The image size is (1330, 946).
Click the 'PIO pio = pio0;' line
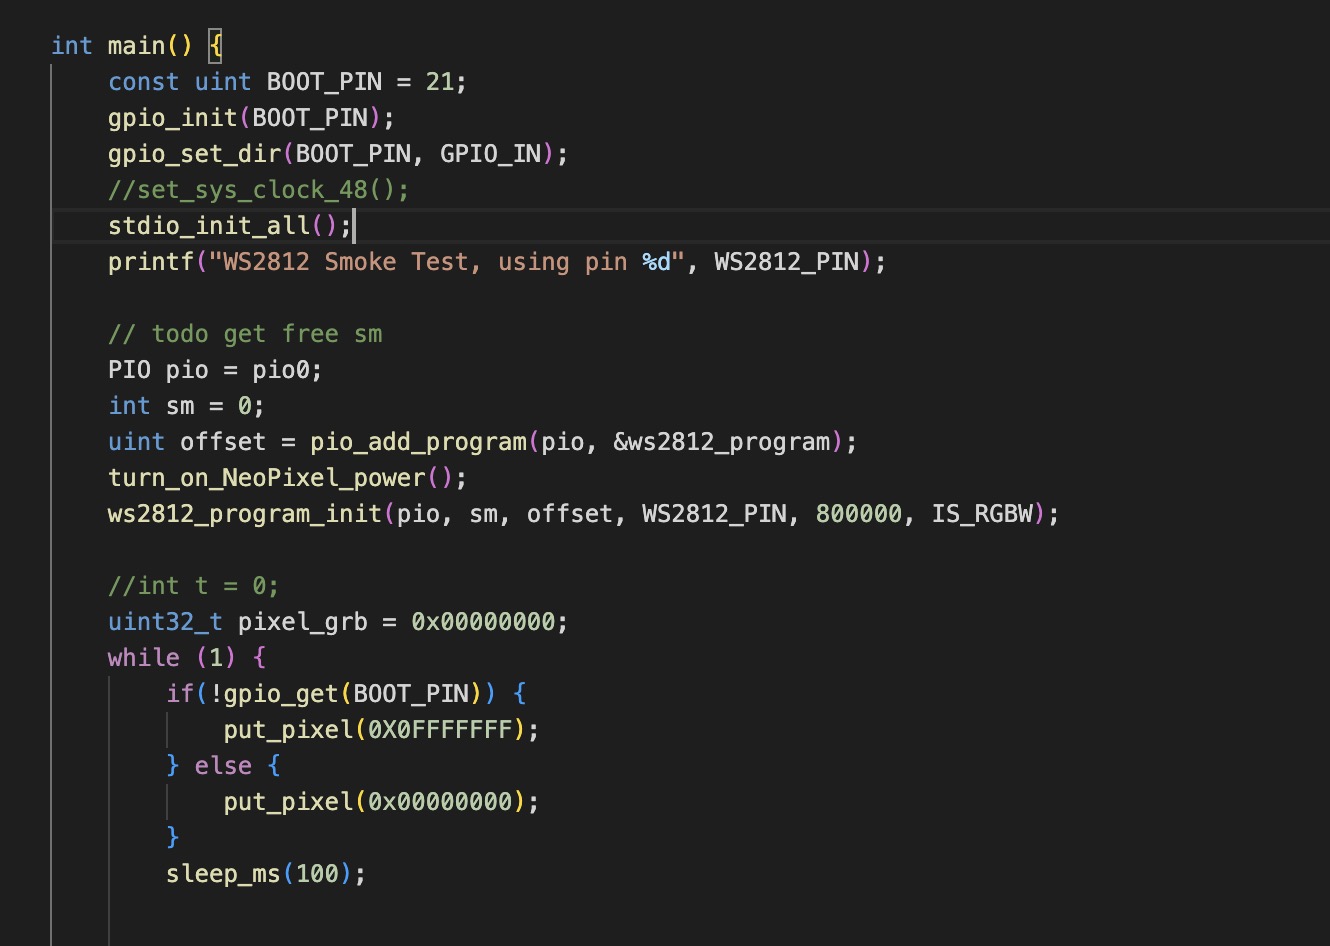point(215,370)
